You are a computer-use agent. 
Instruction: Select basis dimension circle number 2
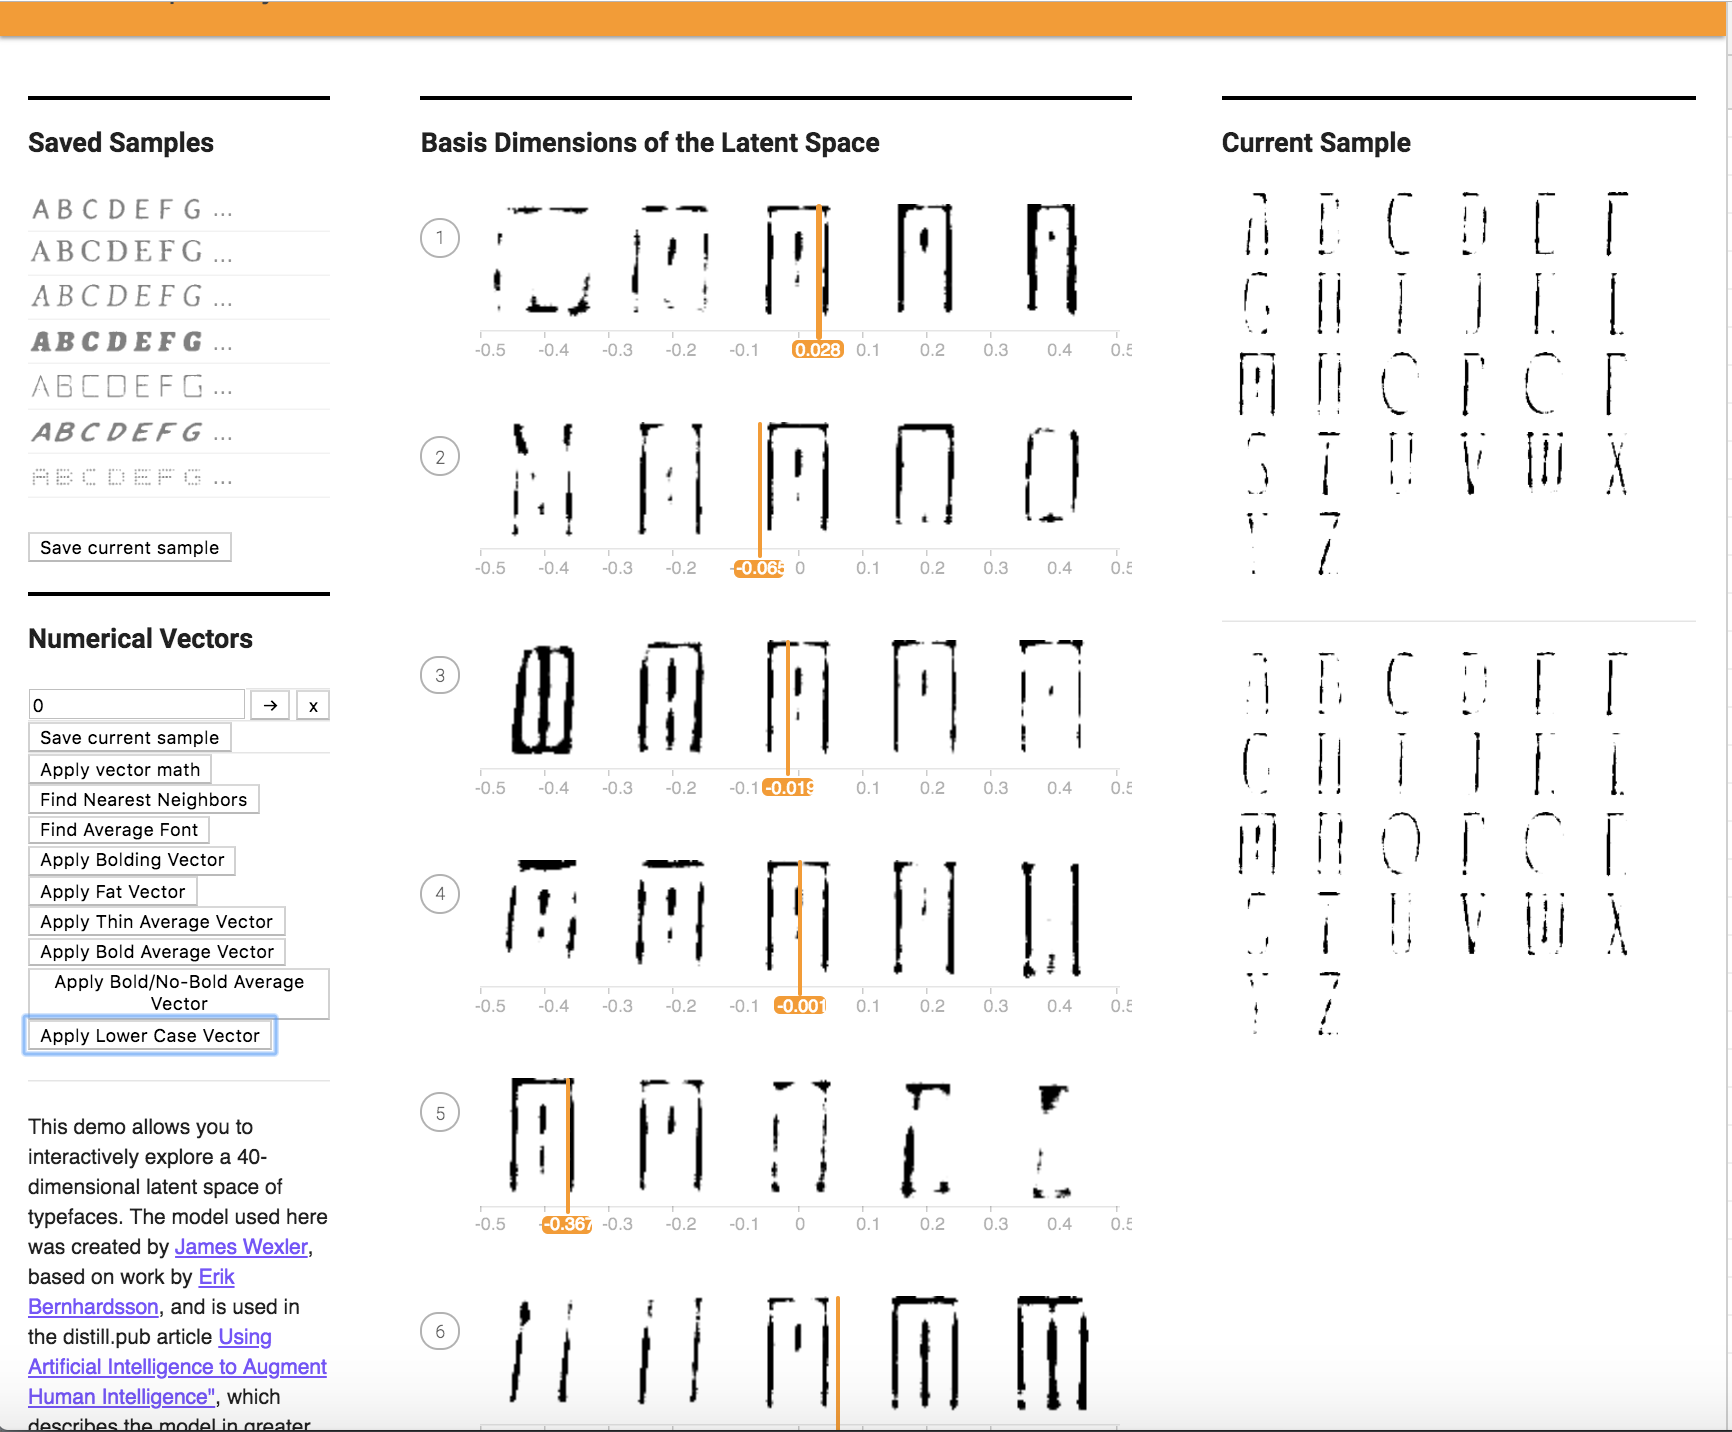click(x=440, y=457)
